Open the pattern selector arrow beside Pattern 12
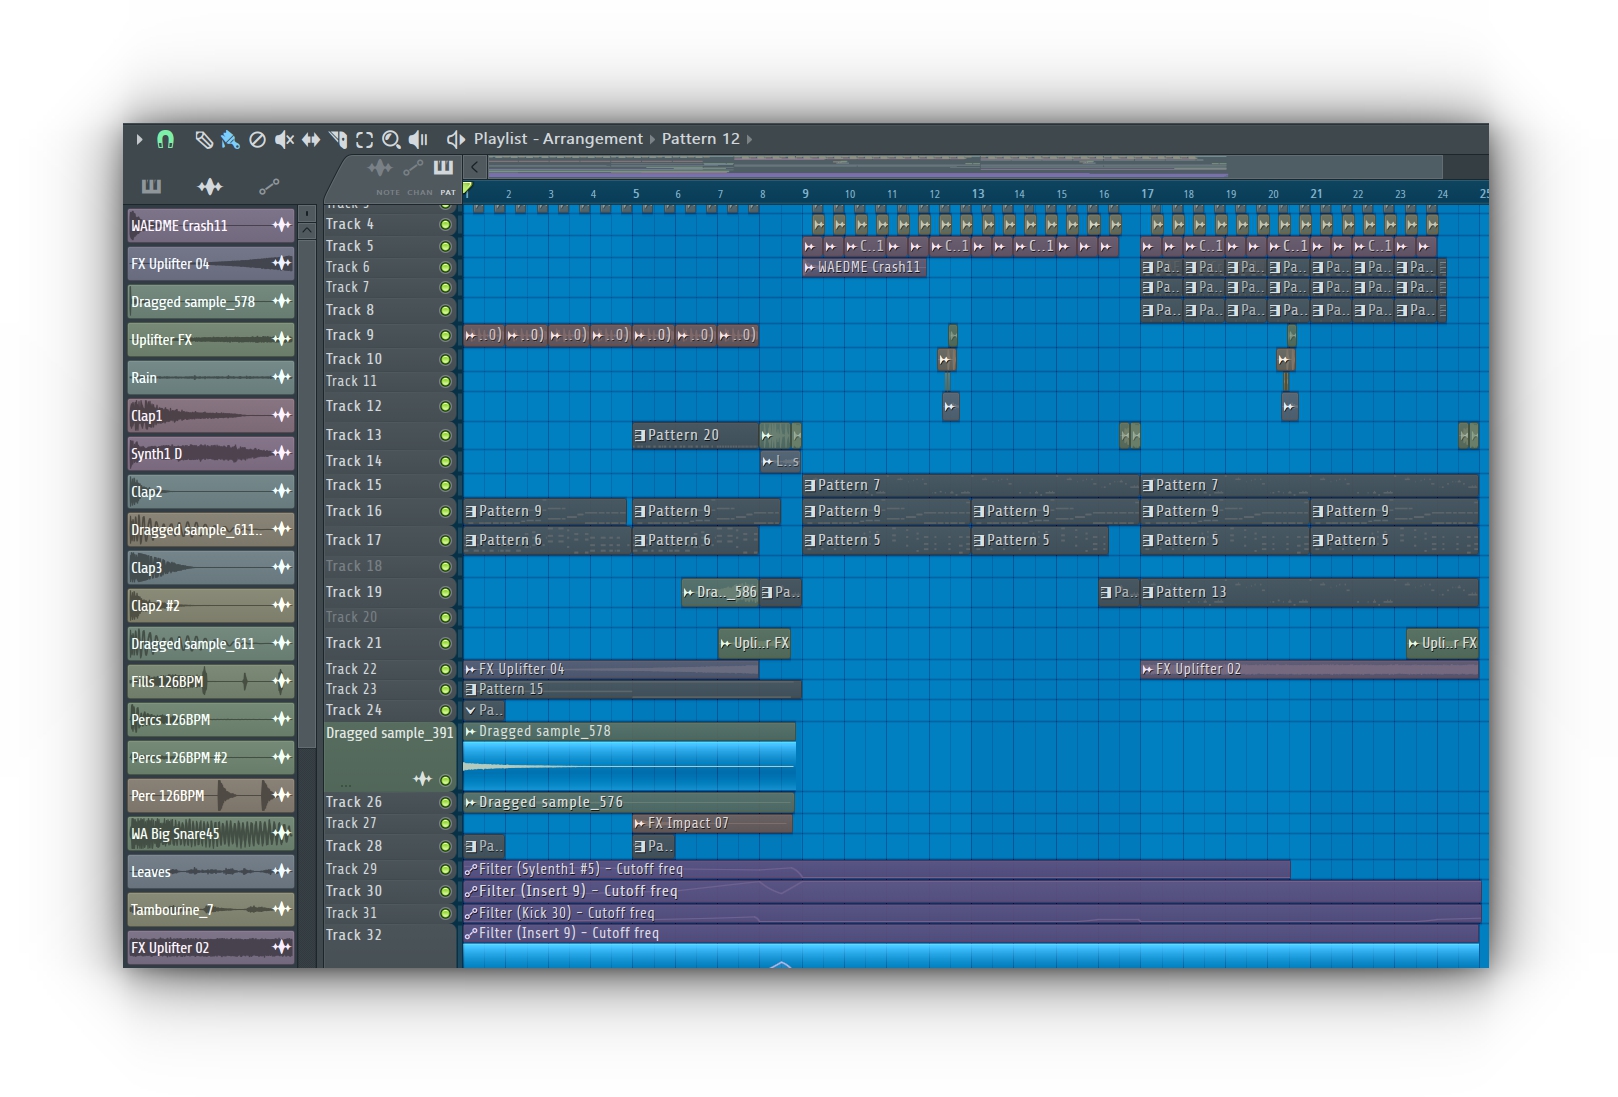This screenshot has height=1097, width=1618. pyautogui.click(x=748, y=139)
